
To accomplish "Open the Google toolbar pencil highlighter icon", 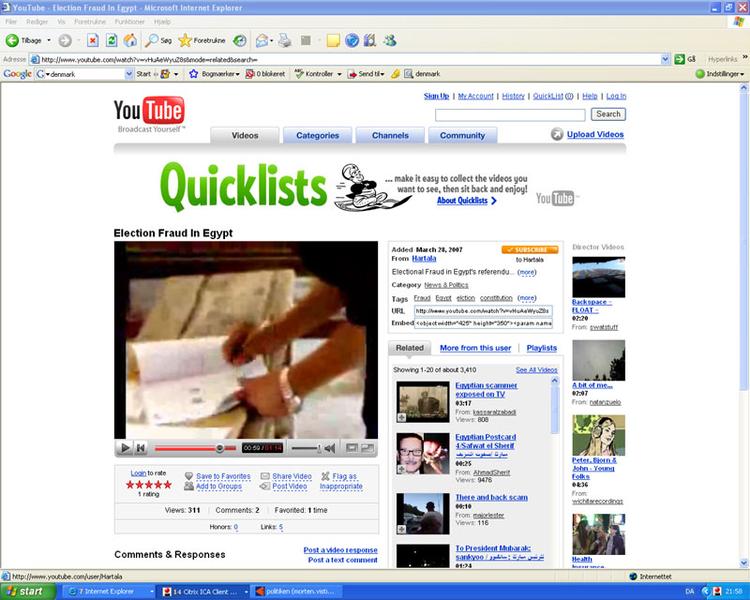I will [395, 74].
